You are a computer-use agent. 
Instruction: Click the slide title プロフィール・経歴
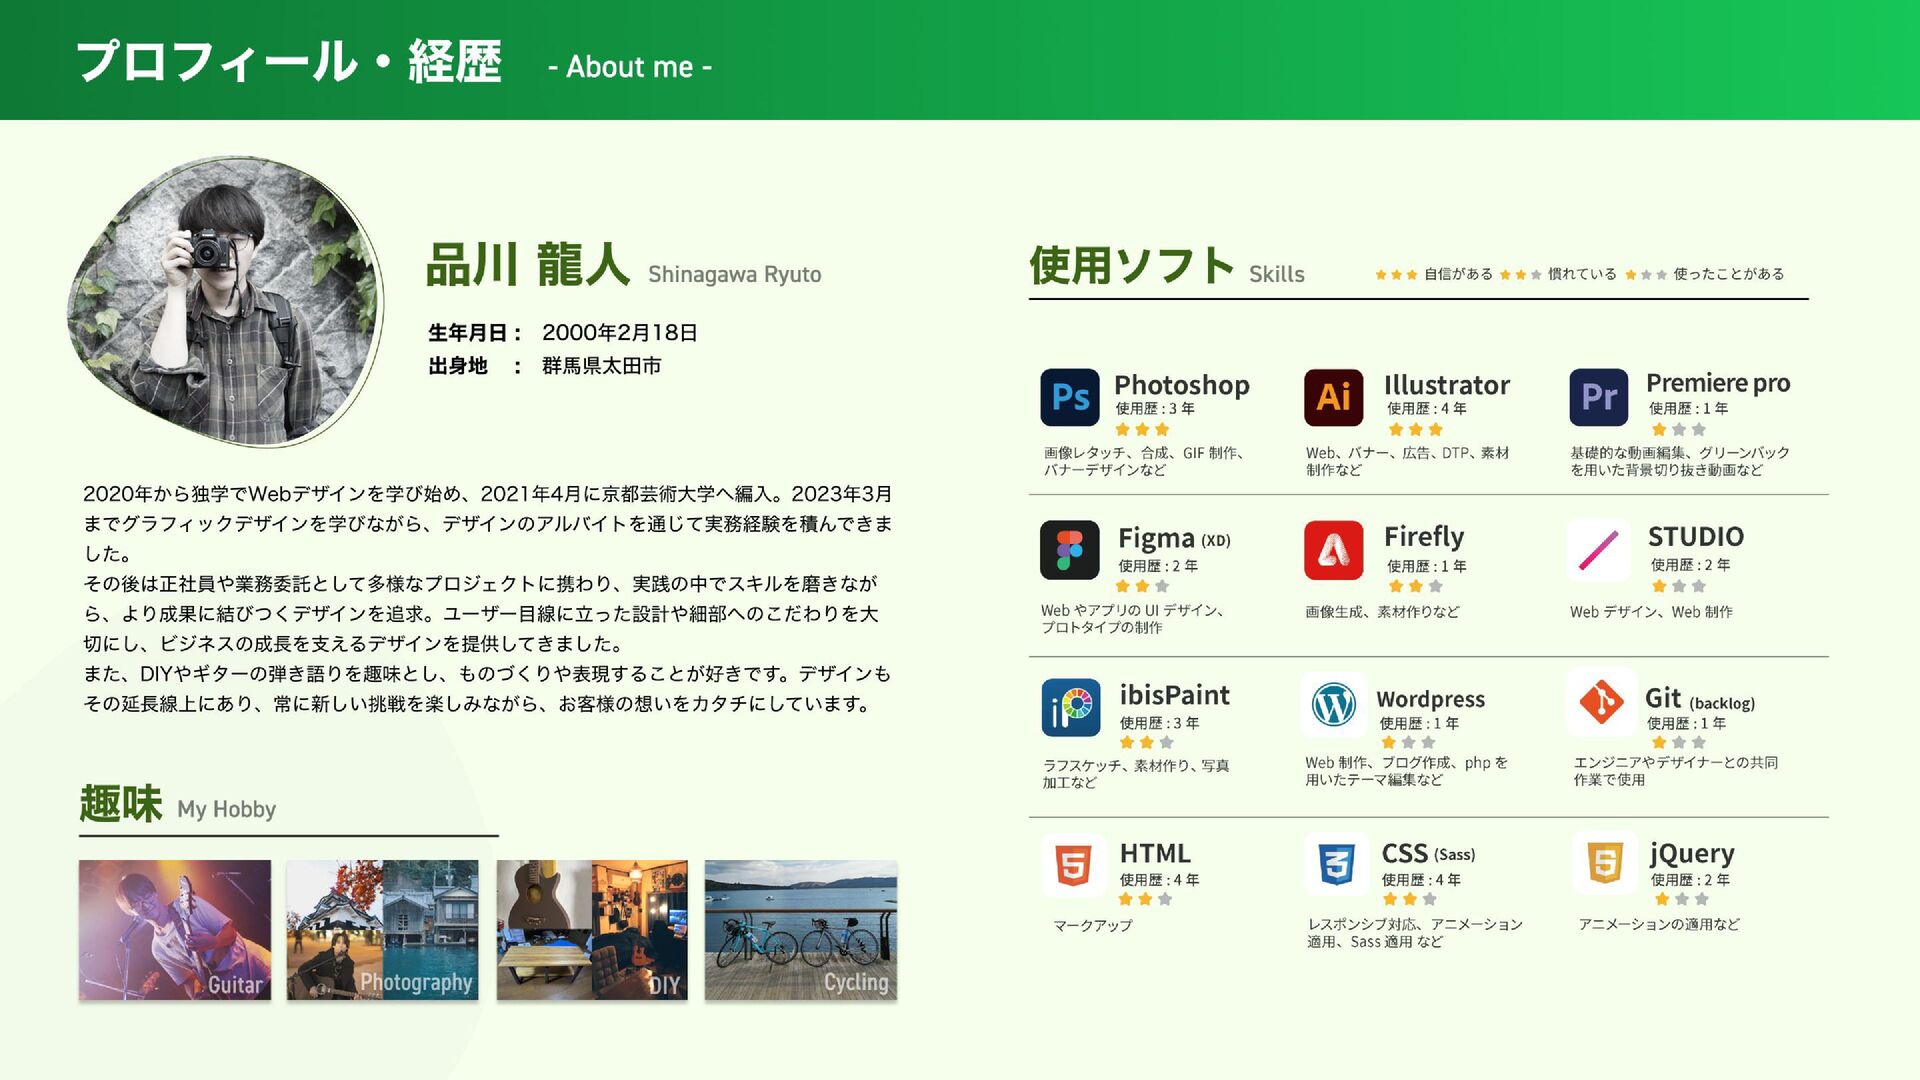pos(289,62)
